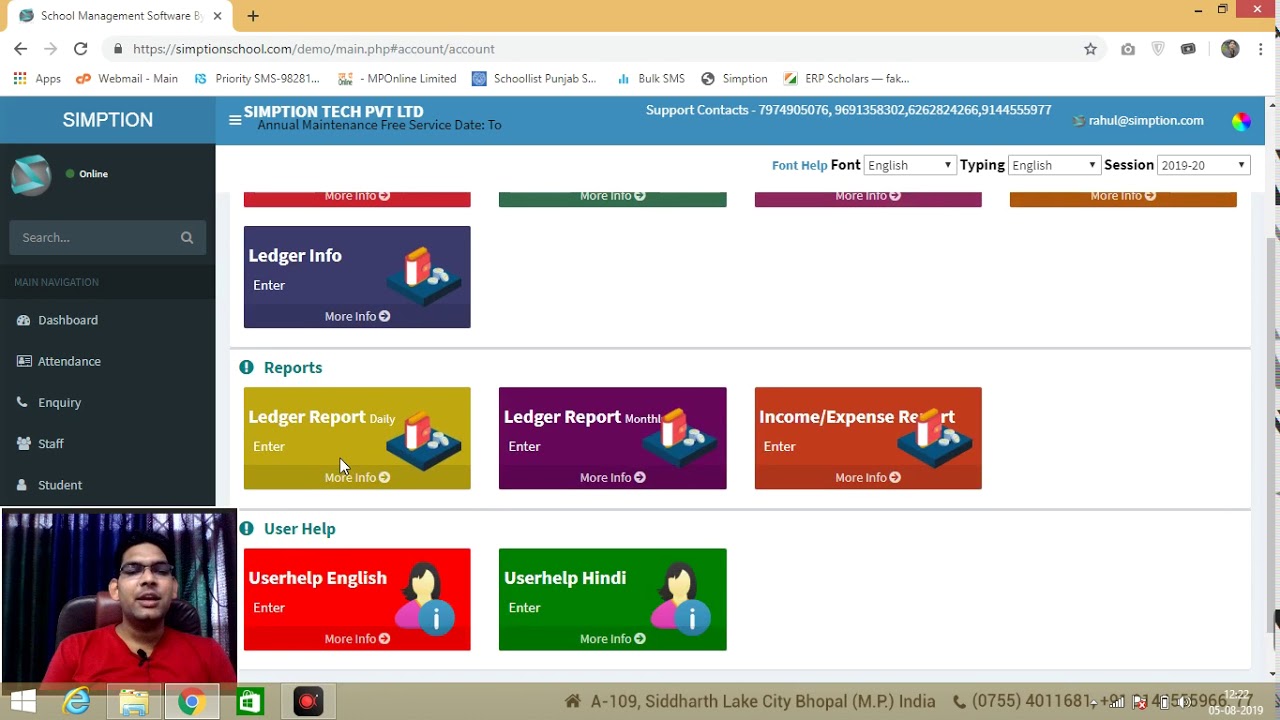Click the Userhelp English person info icon

(424, 598)
